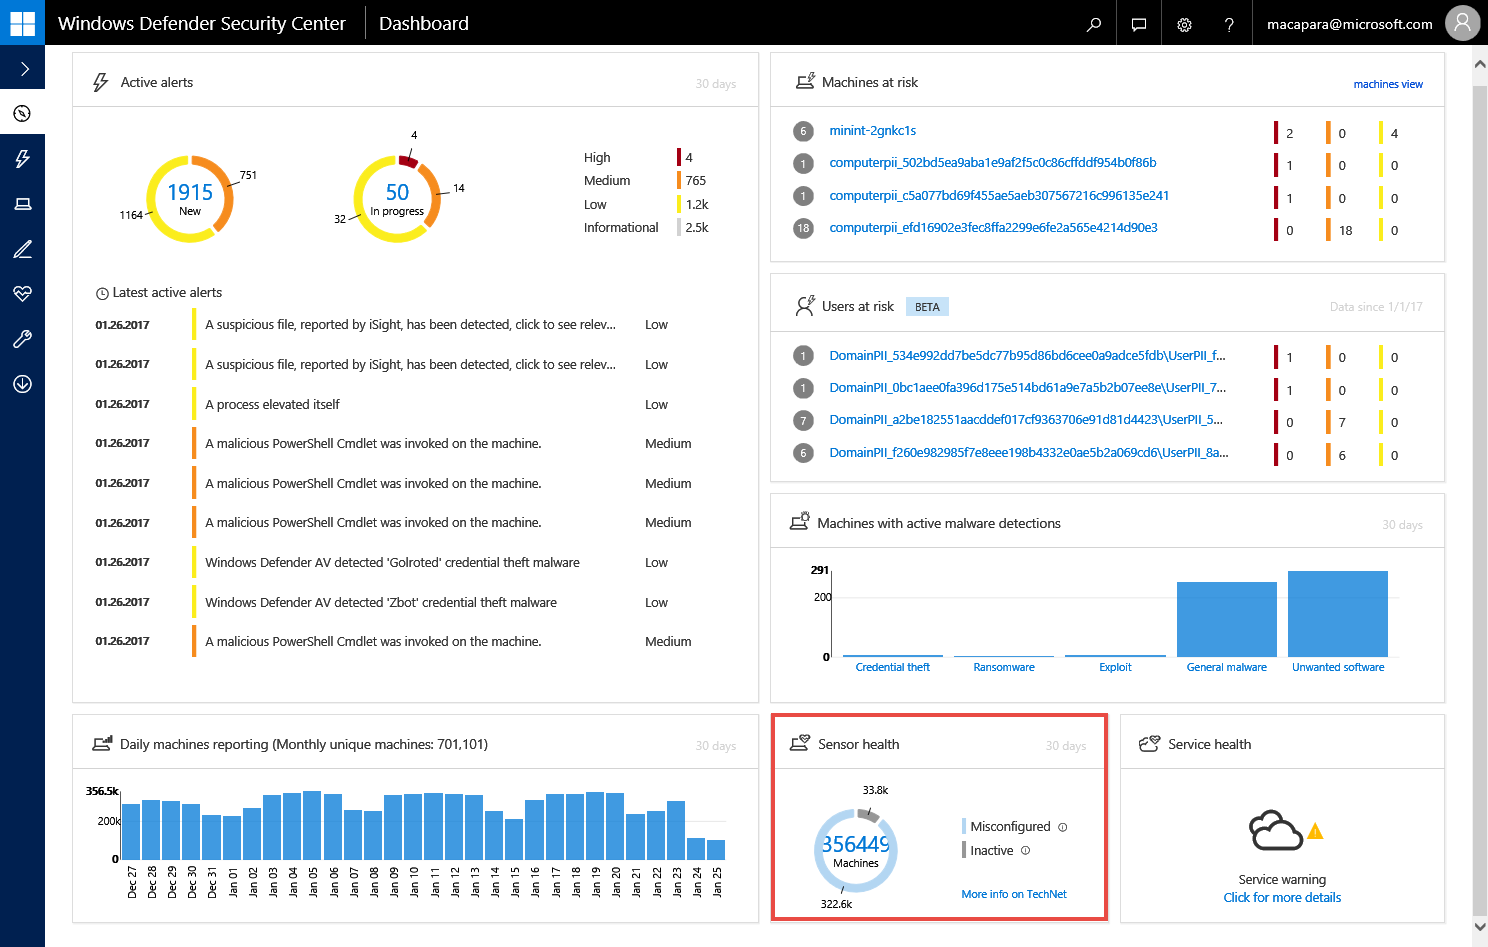Open machine minint-2gnkc1s
Image resolution: width=1488 pixels, height=947 pixels.
[x=872, y=131]
